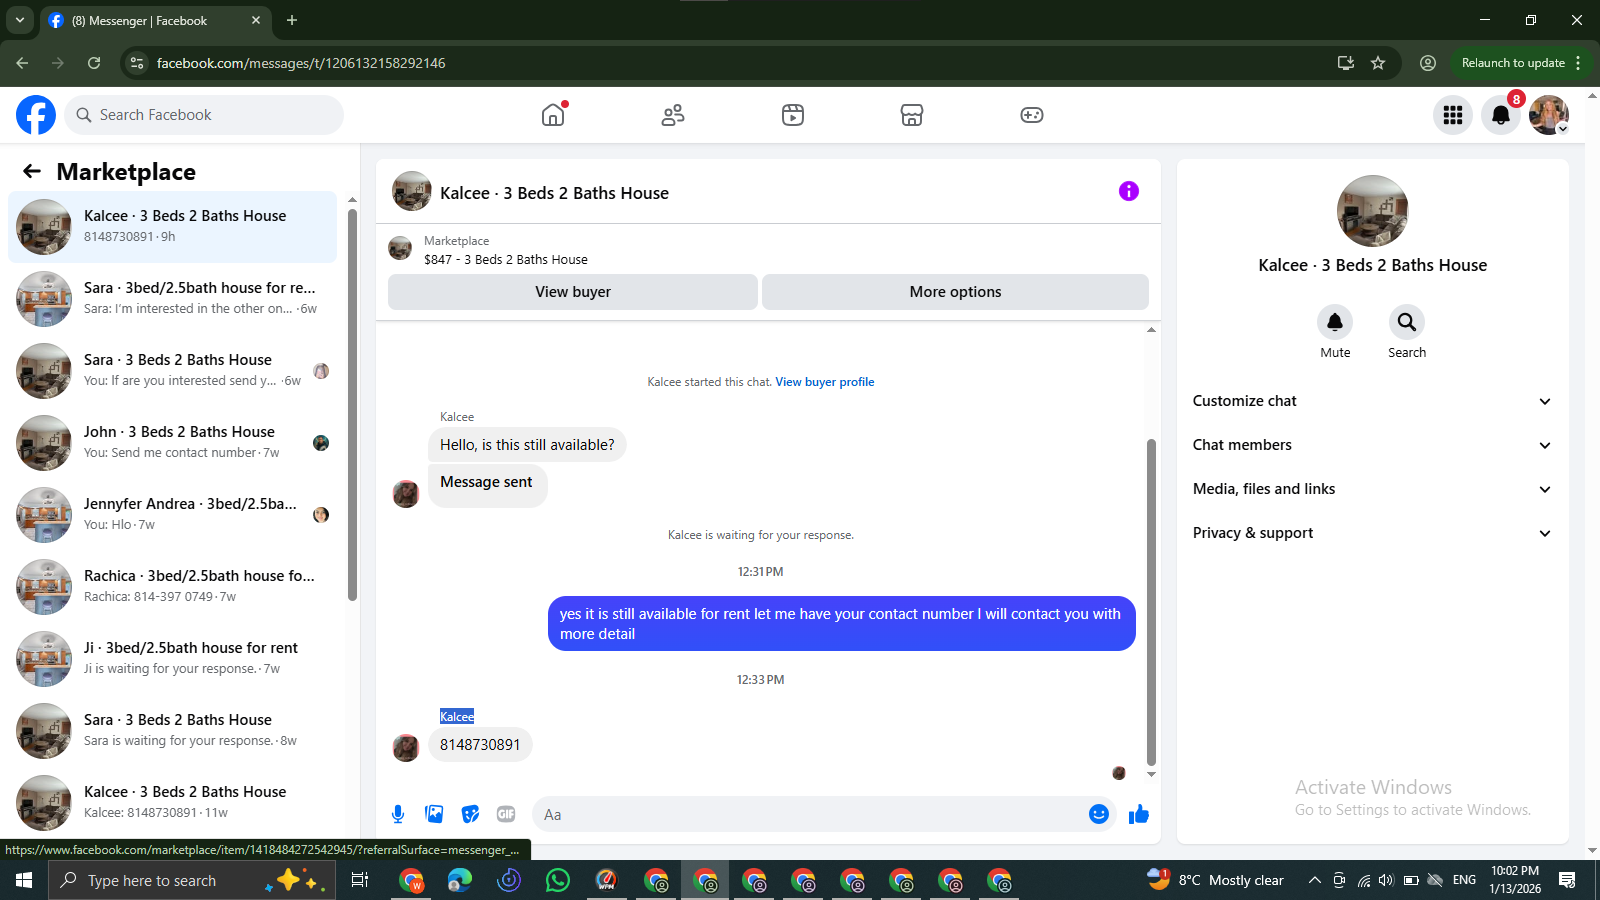This screenshot has height=900, width=1600.
Task: Open the notifications bell with badge 8
Action: 1501,115
